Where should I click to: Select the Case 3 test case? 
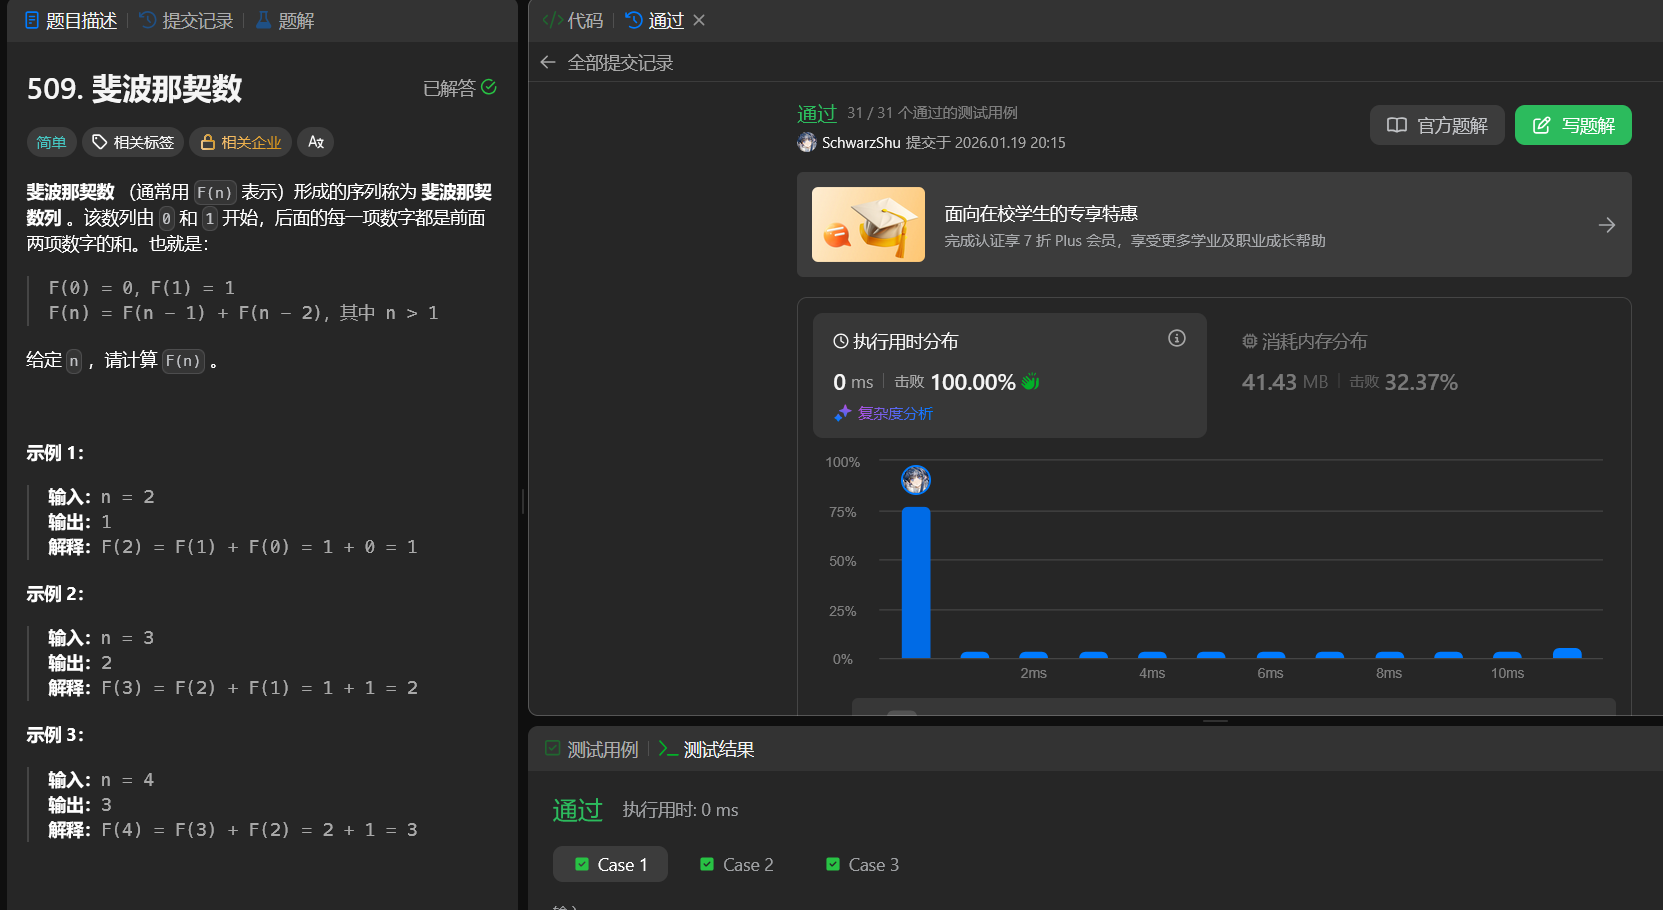pyautogui.click(x=862, y=864)
